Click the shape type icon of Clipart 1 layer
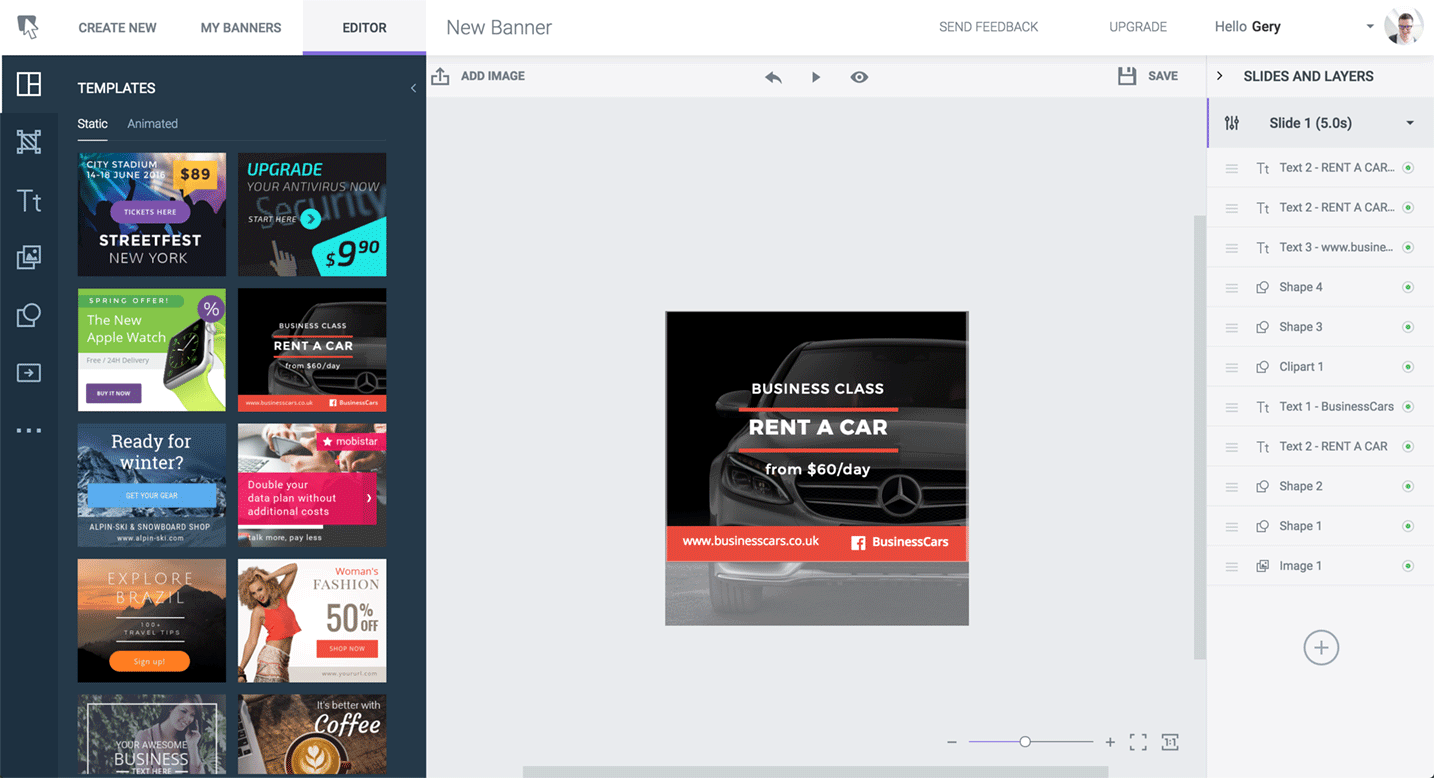Image resolution: width=1434 pixels, height=778 pixels. (1263, 367)
